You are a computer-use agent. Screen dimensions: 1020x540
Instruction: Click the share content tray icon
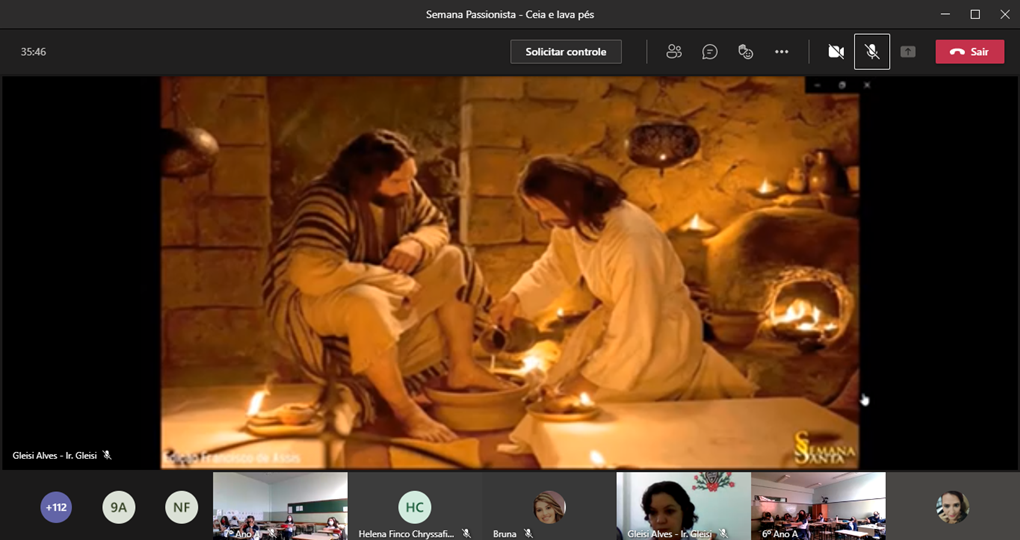coord(907,52)
